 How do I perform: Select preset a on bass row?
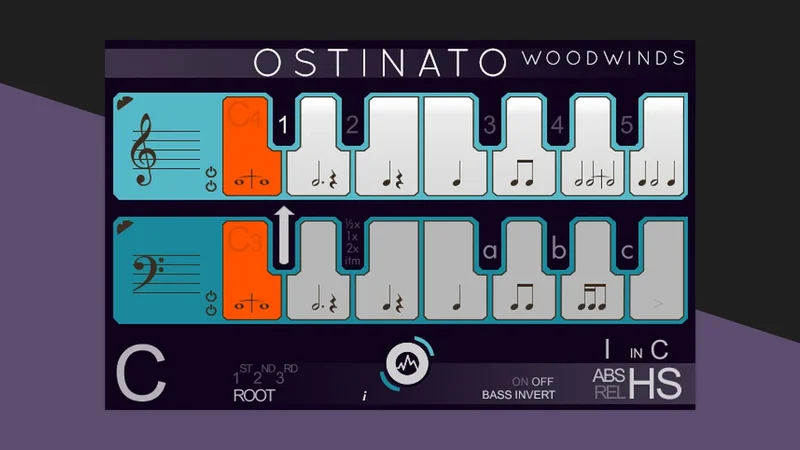490,251
